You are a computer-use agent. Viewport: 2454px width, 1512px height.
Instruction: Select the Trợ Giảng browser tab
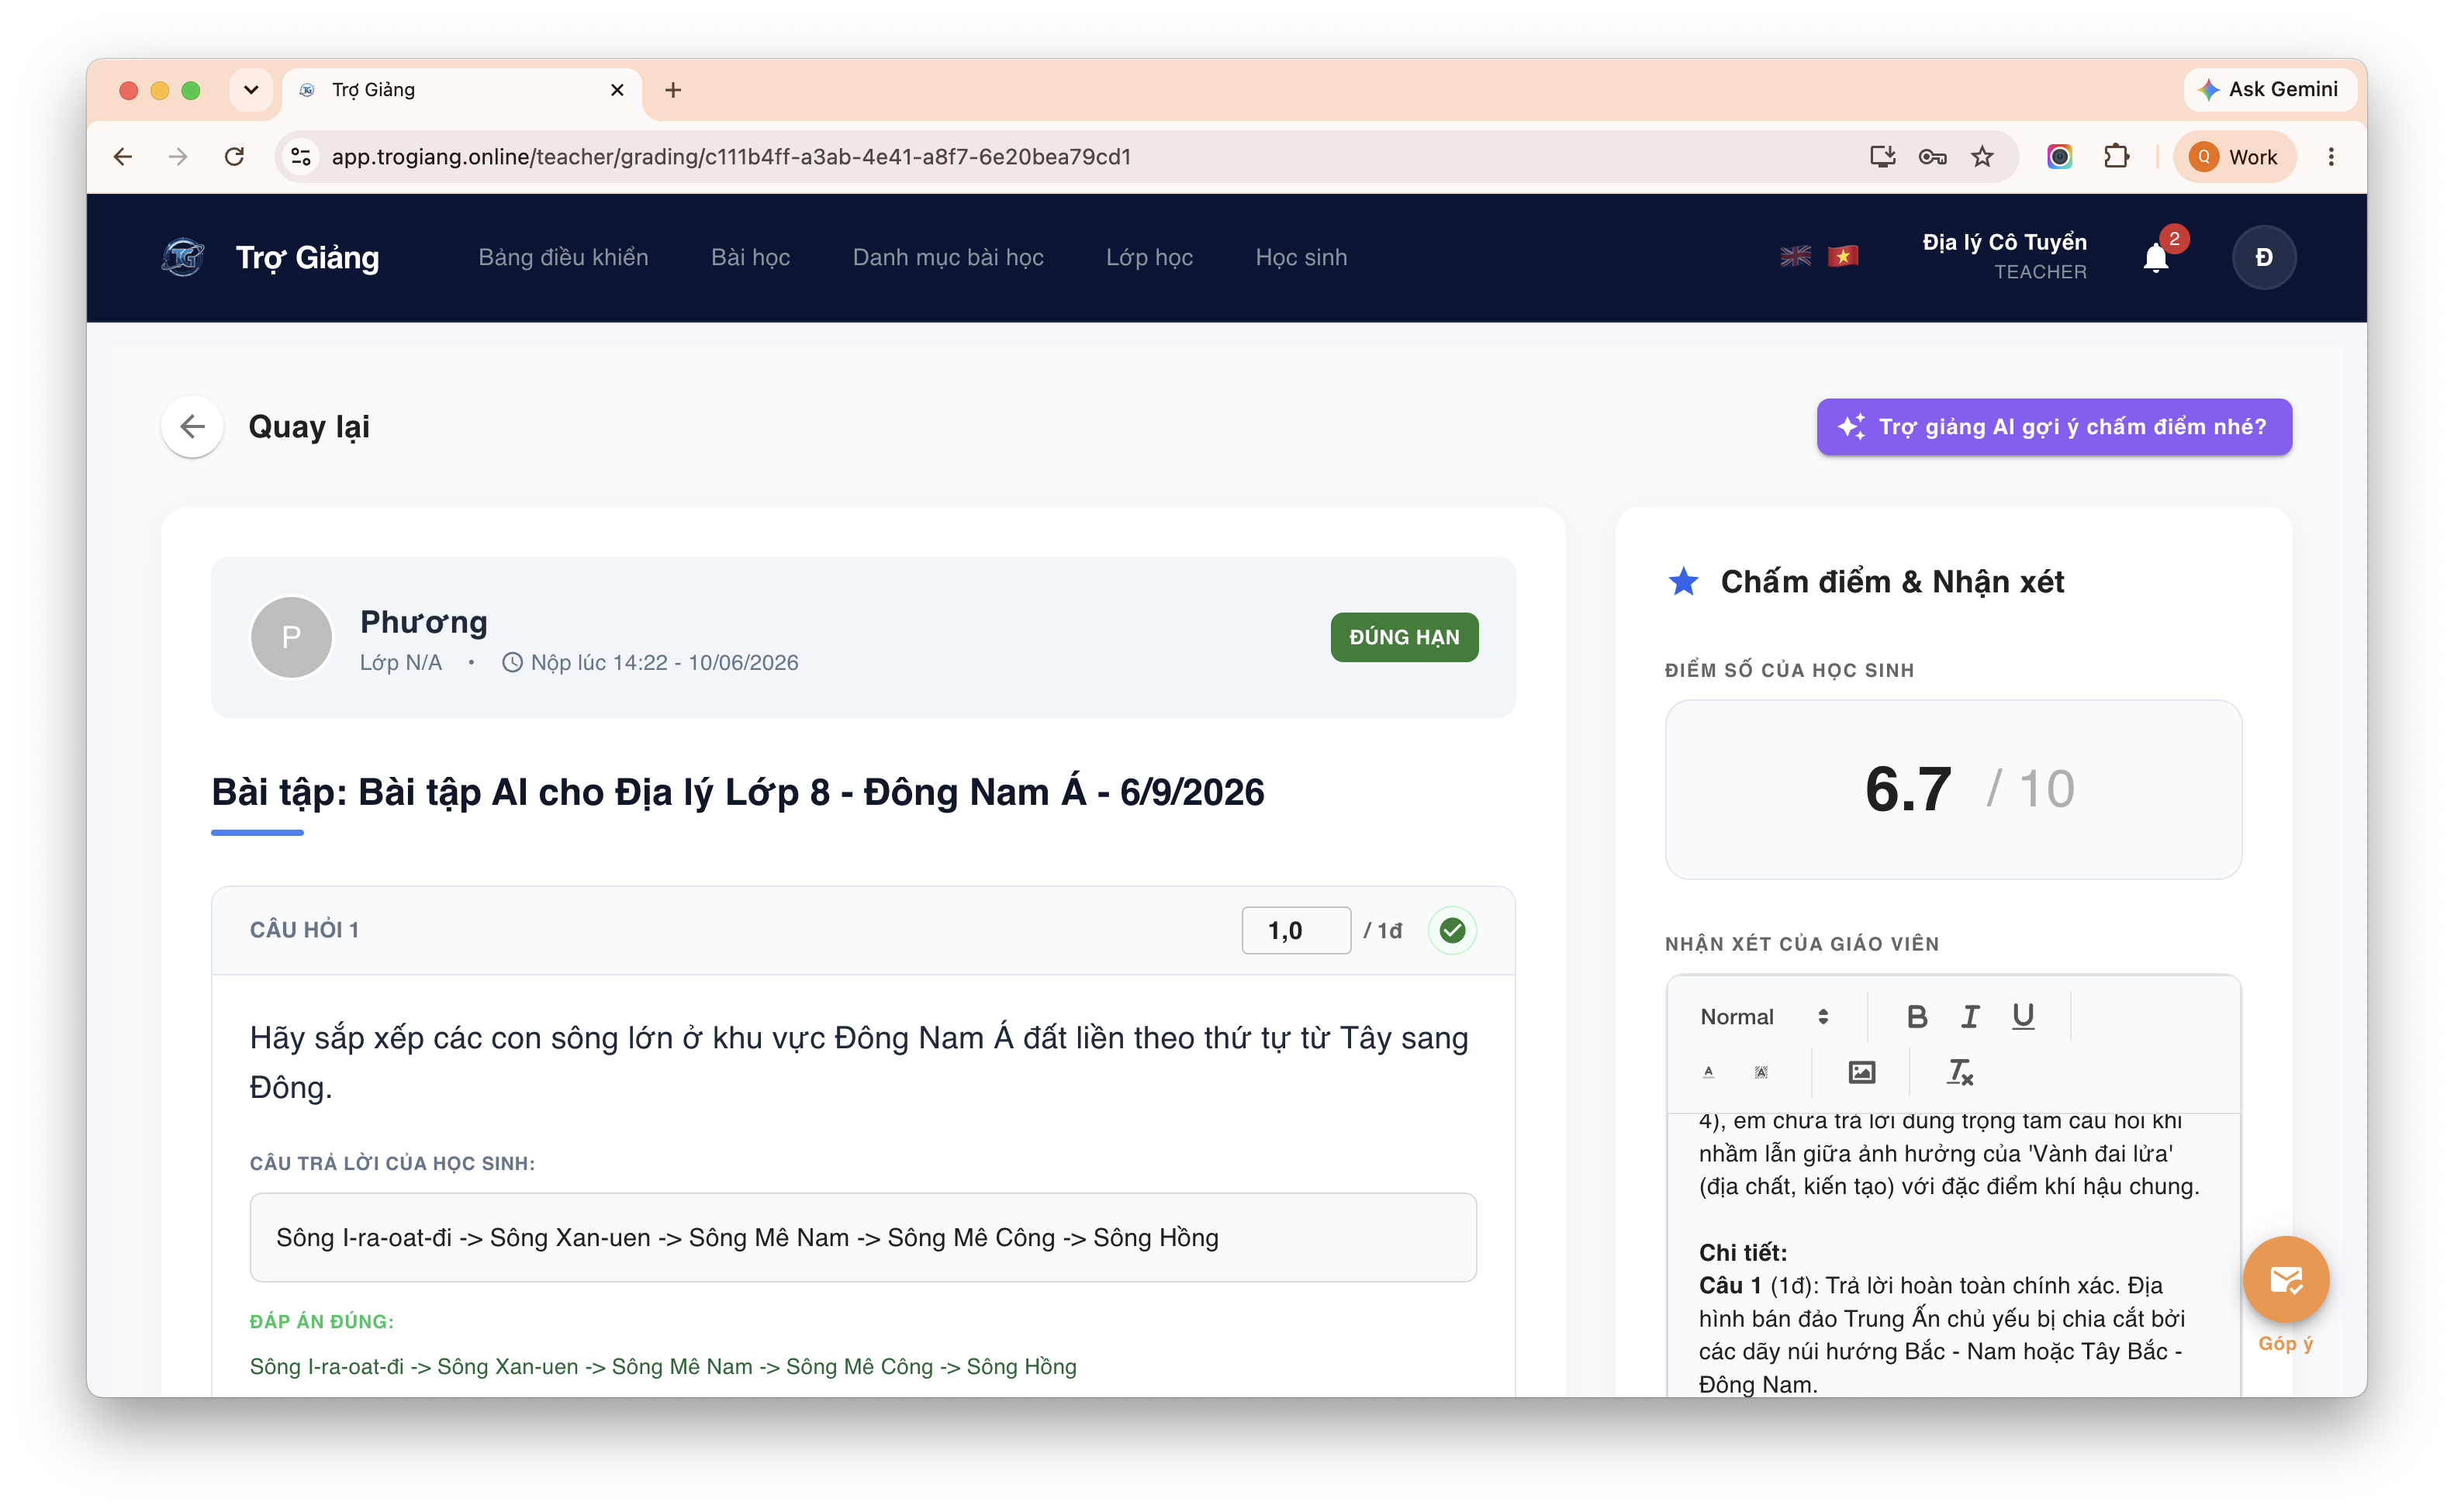(463, 90)
